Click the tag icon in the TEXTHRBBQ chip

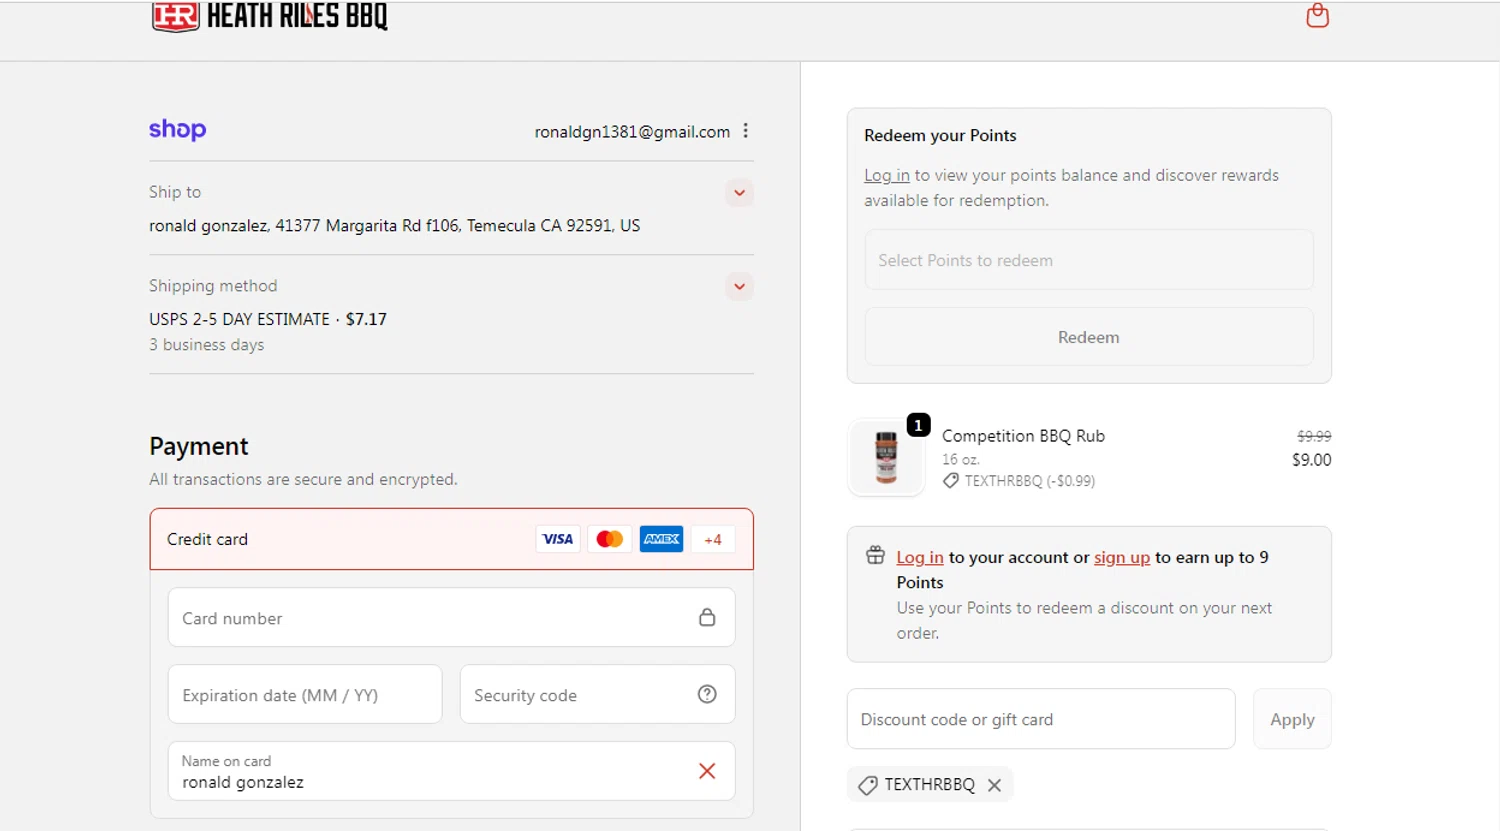pos(868,785)
